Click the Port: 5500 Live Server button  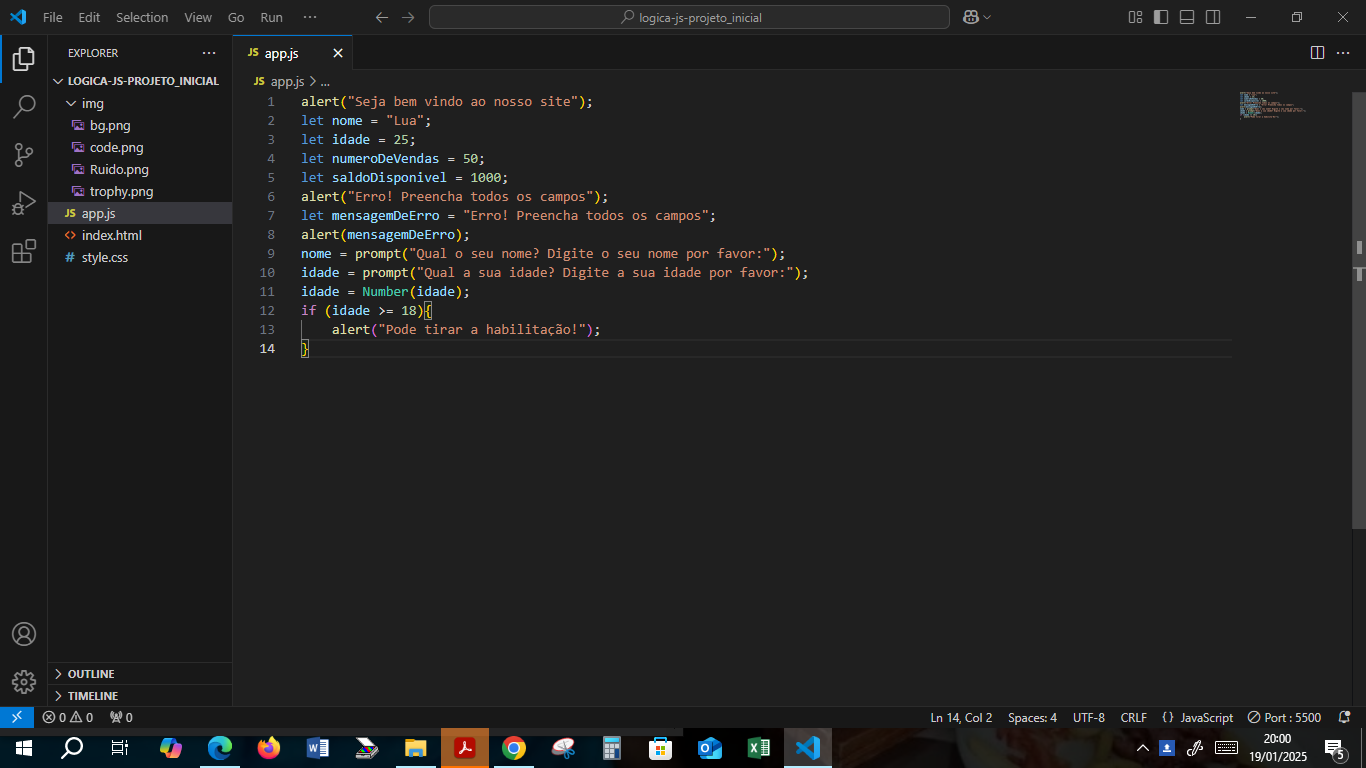(1285, 717)
